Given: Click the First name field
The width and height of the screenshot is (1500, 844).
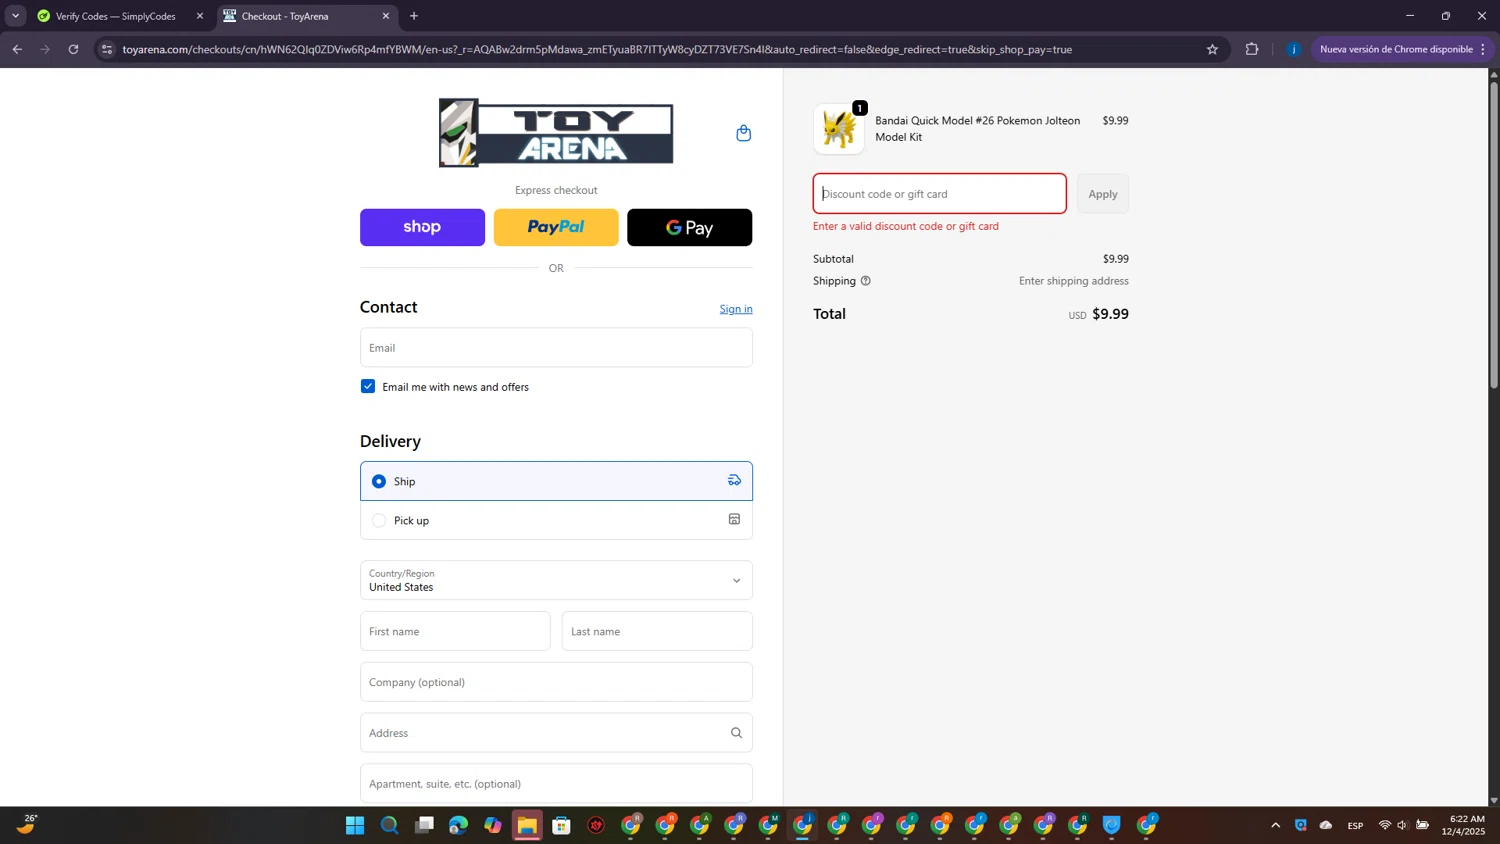Looking at the screenshot, I should point(455,631).
